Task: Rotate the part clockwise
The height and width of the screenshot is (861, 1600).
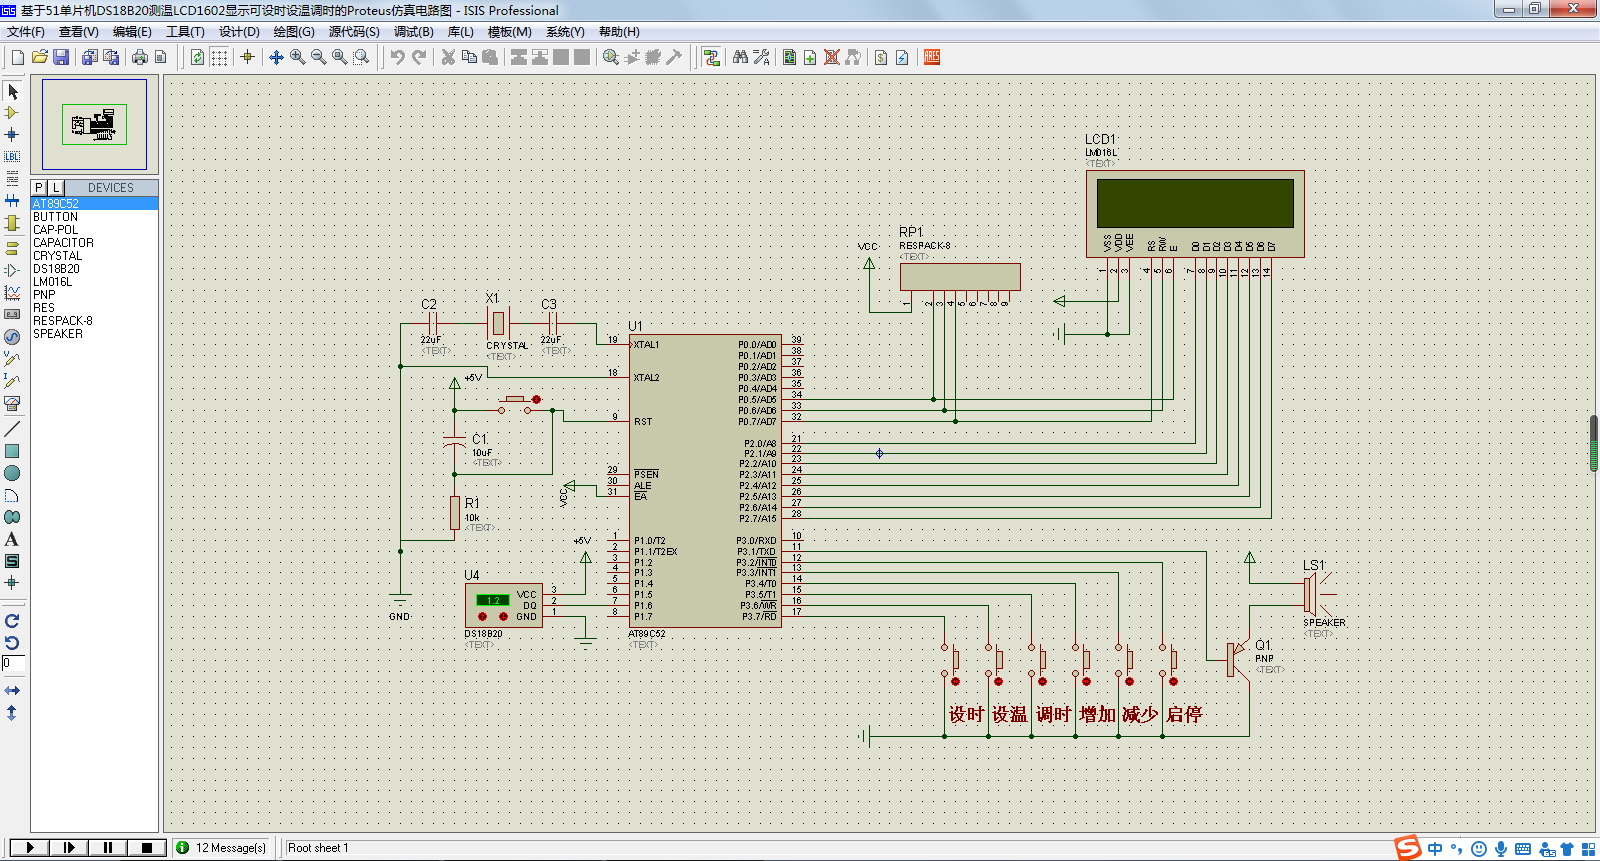Action: pos(12,621)
